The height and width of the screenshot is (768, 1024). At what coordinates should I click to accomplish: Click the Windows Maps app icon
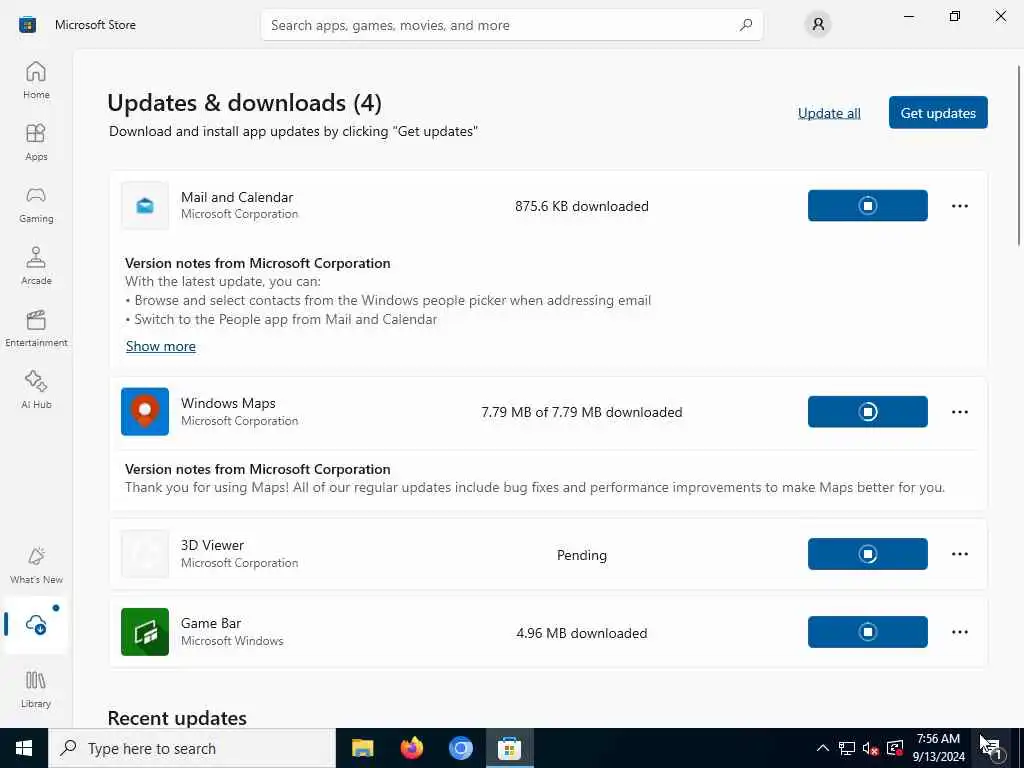[145, 412]
